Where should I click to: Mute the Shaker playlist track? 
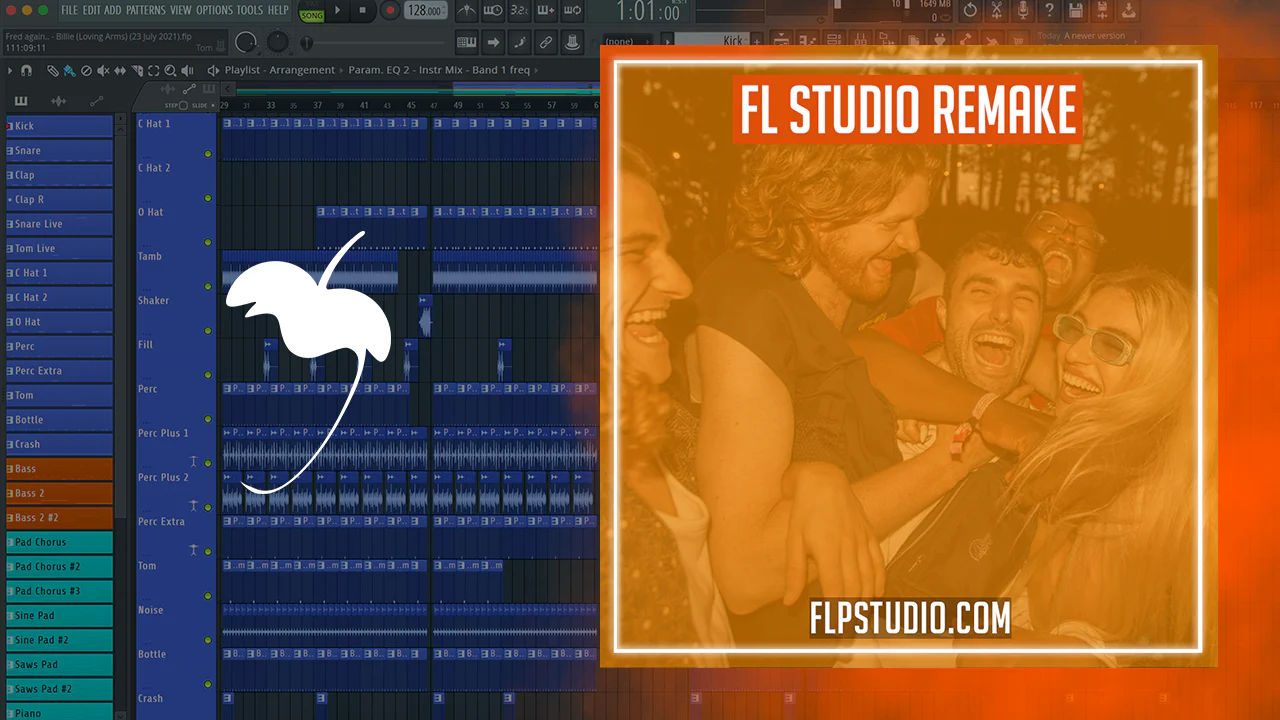208,330
